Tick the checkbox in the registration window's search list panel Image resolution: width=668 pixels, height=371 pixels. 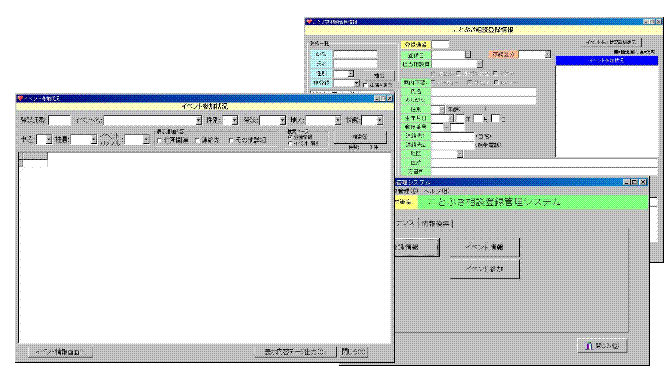(365, 85)
